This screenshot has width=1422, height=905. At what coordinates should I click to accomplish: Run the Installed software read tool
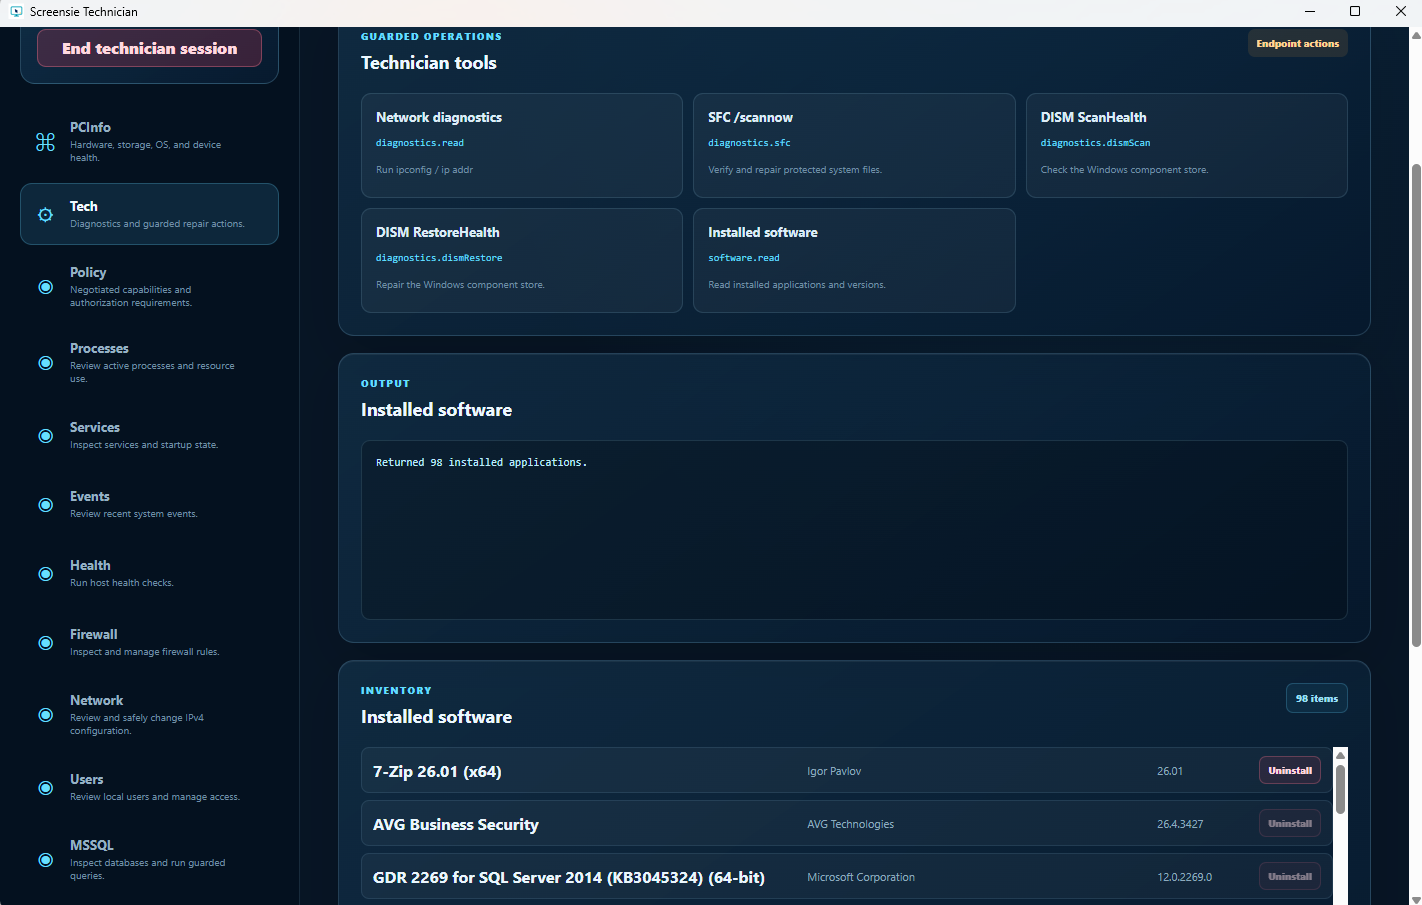(x=854, y=260)
